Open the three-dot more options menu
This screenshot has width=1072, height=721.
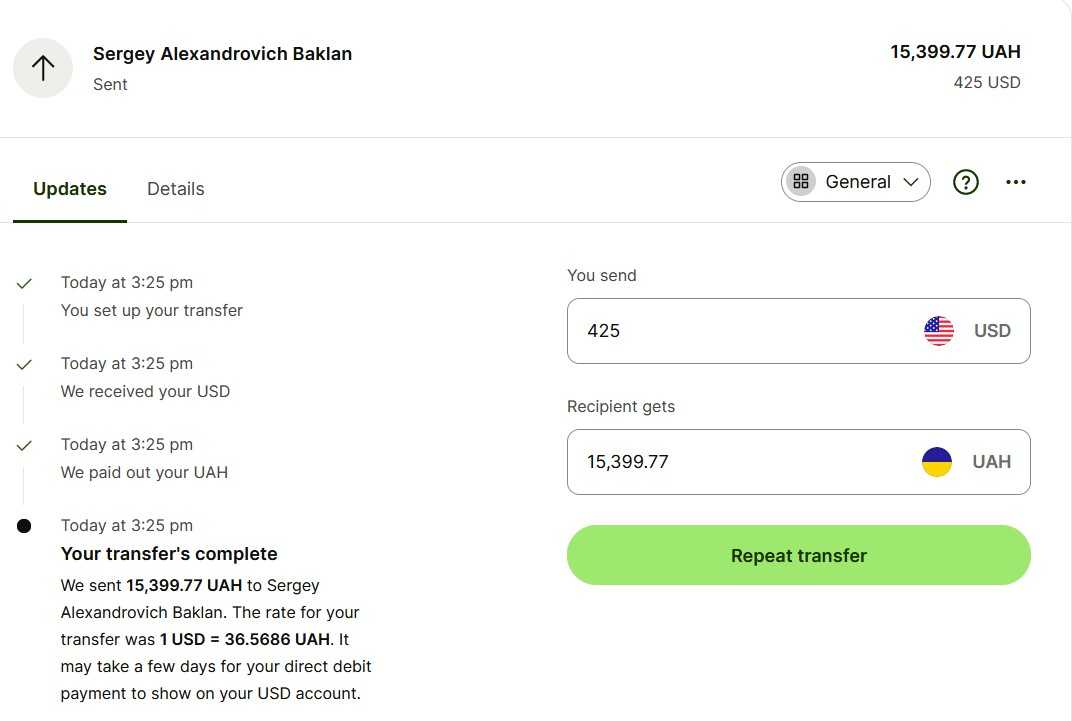click(x=1016, y=182)
